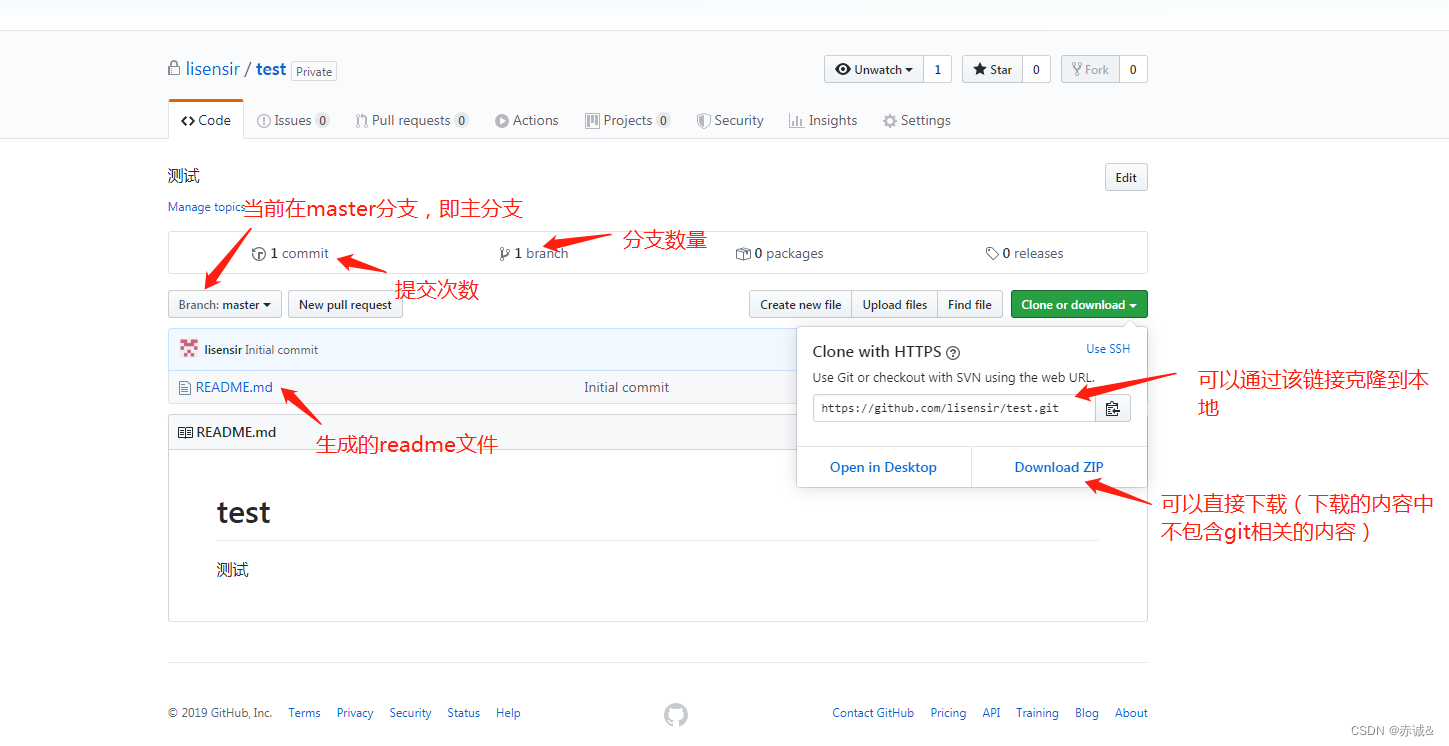View the 1 commit history link
The image size is (1449, 746).
coord(290,253)
